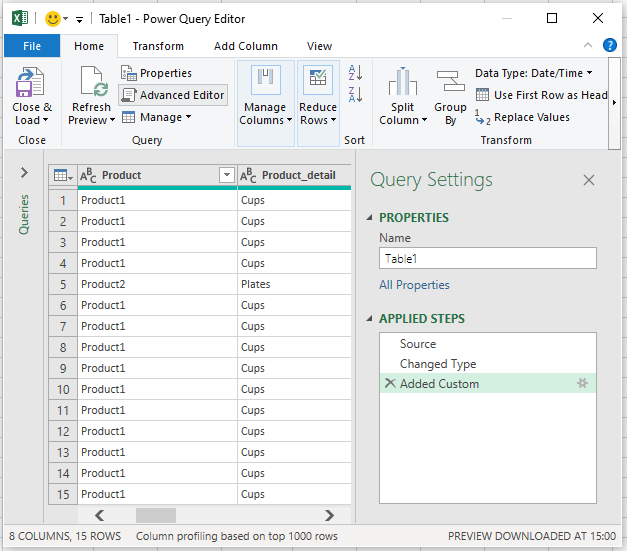Screen dimensions: 627x551
Task: Click the Refresh Preview icon
Action: (x=91, y=84)
